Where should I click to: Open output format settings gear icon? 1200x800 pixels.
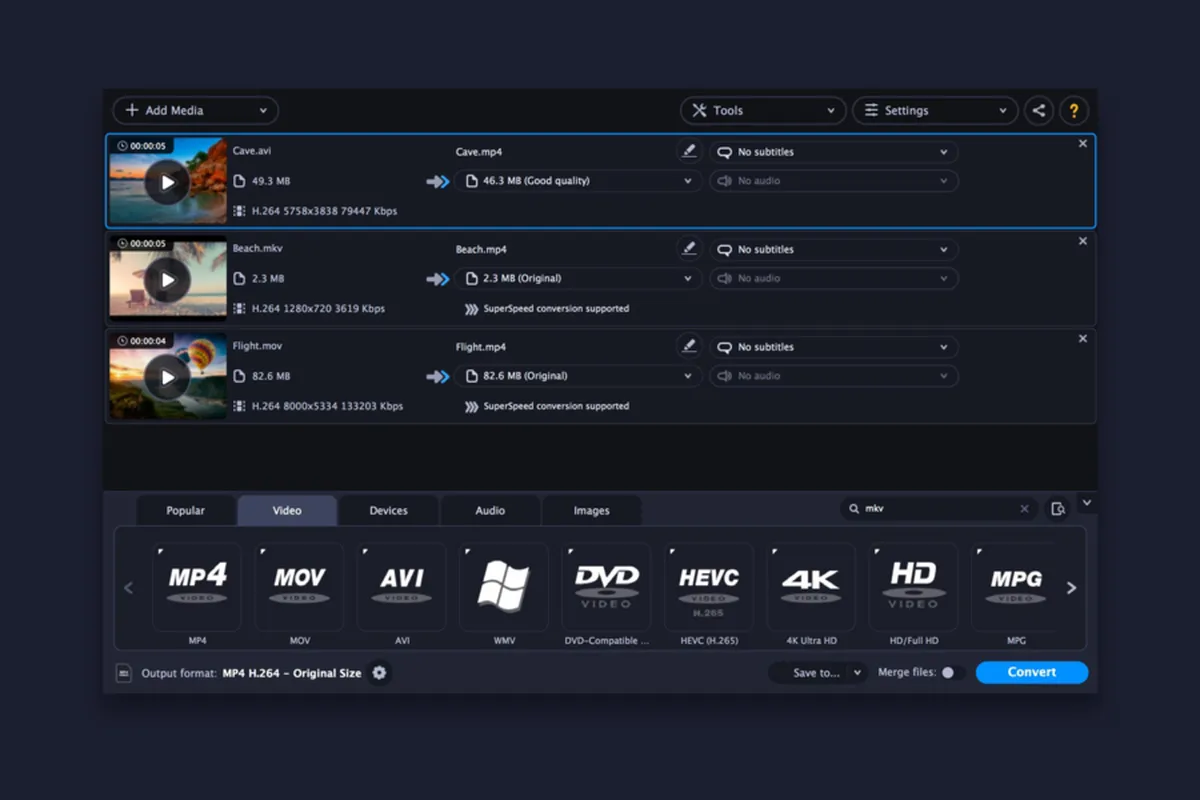coord(379,673)
